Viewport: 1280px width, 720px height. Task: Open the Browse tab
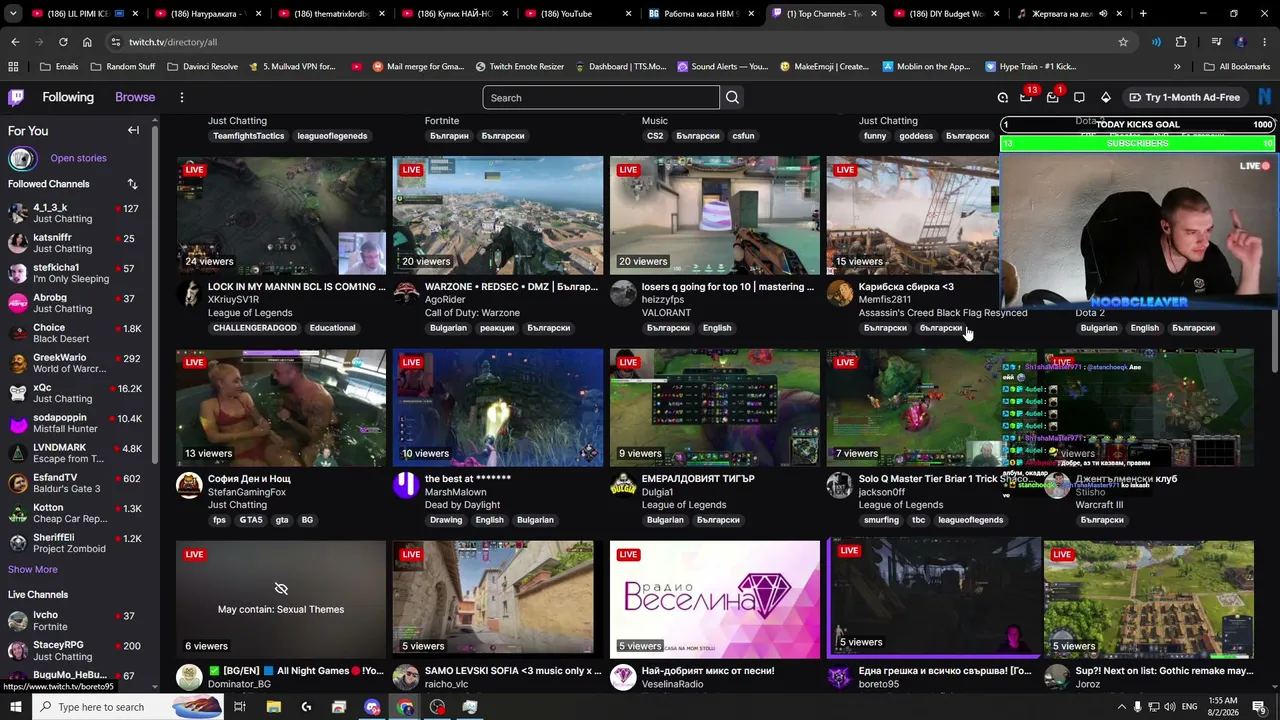click(x=135, y=97)
